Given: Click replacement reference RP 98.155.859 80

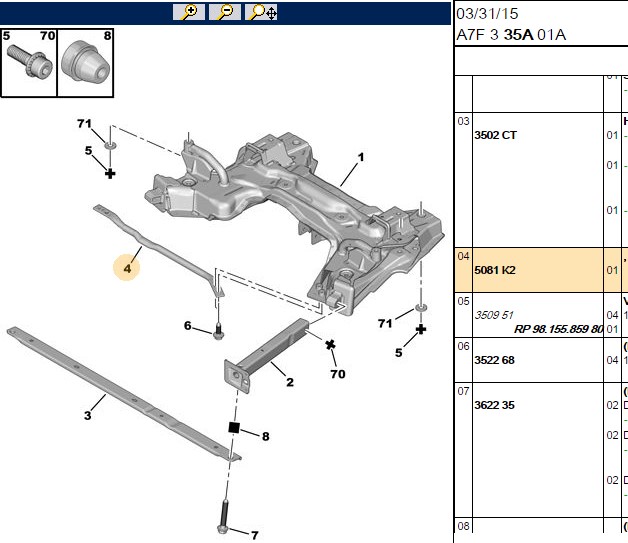Looking at the screenshot, I should [558, 329].
